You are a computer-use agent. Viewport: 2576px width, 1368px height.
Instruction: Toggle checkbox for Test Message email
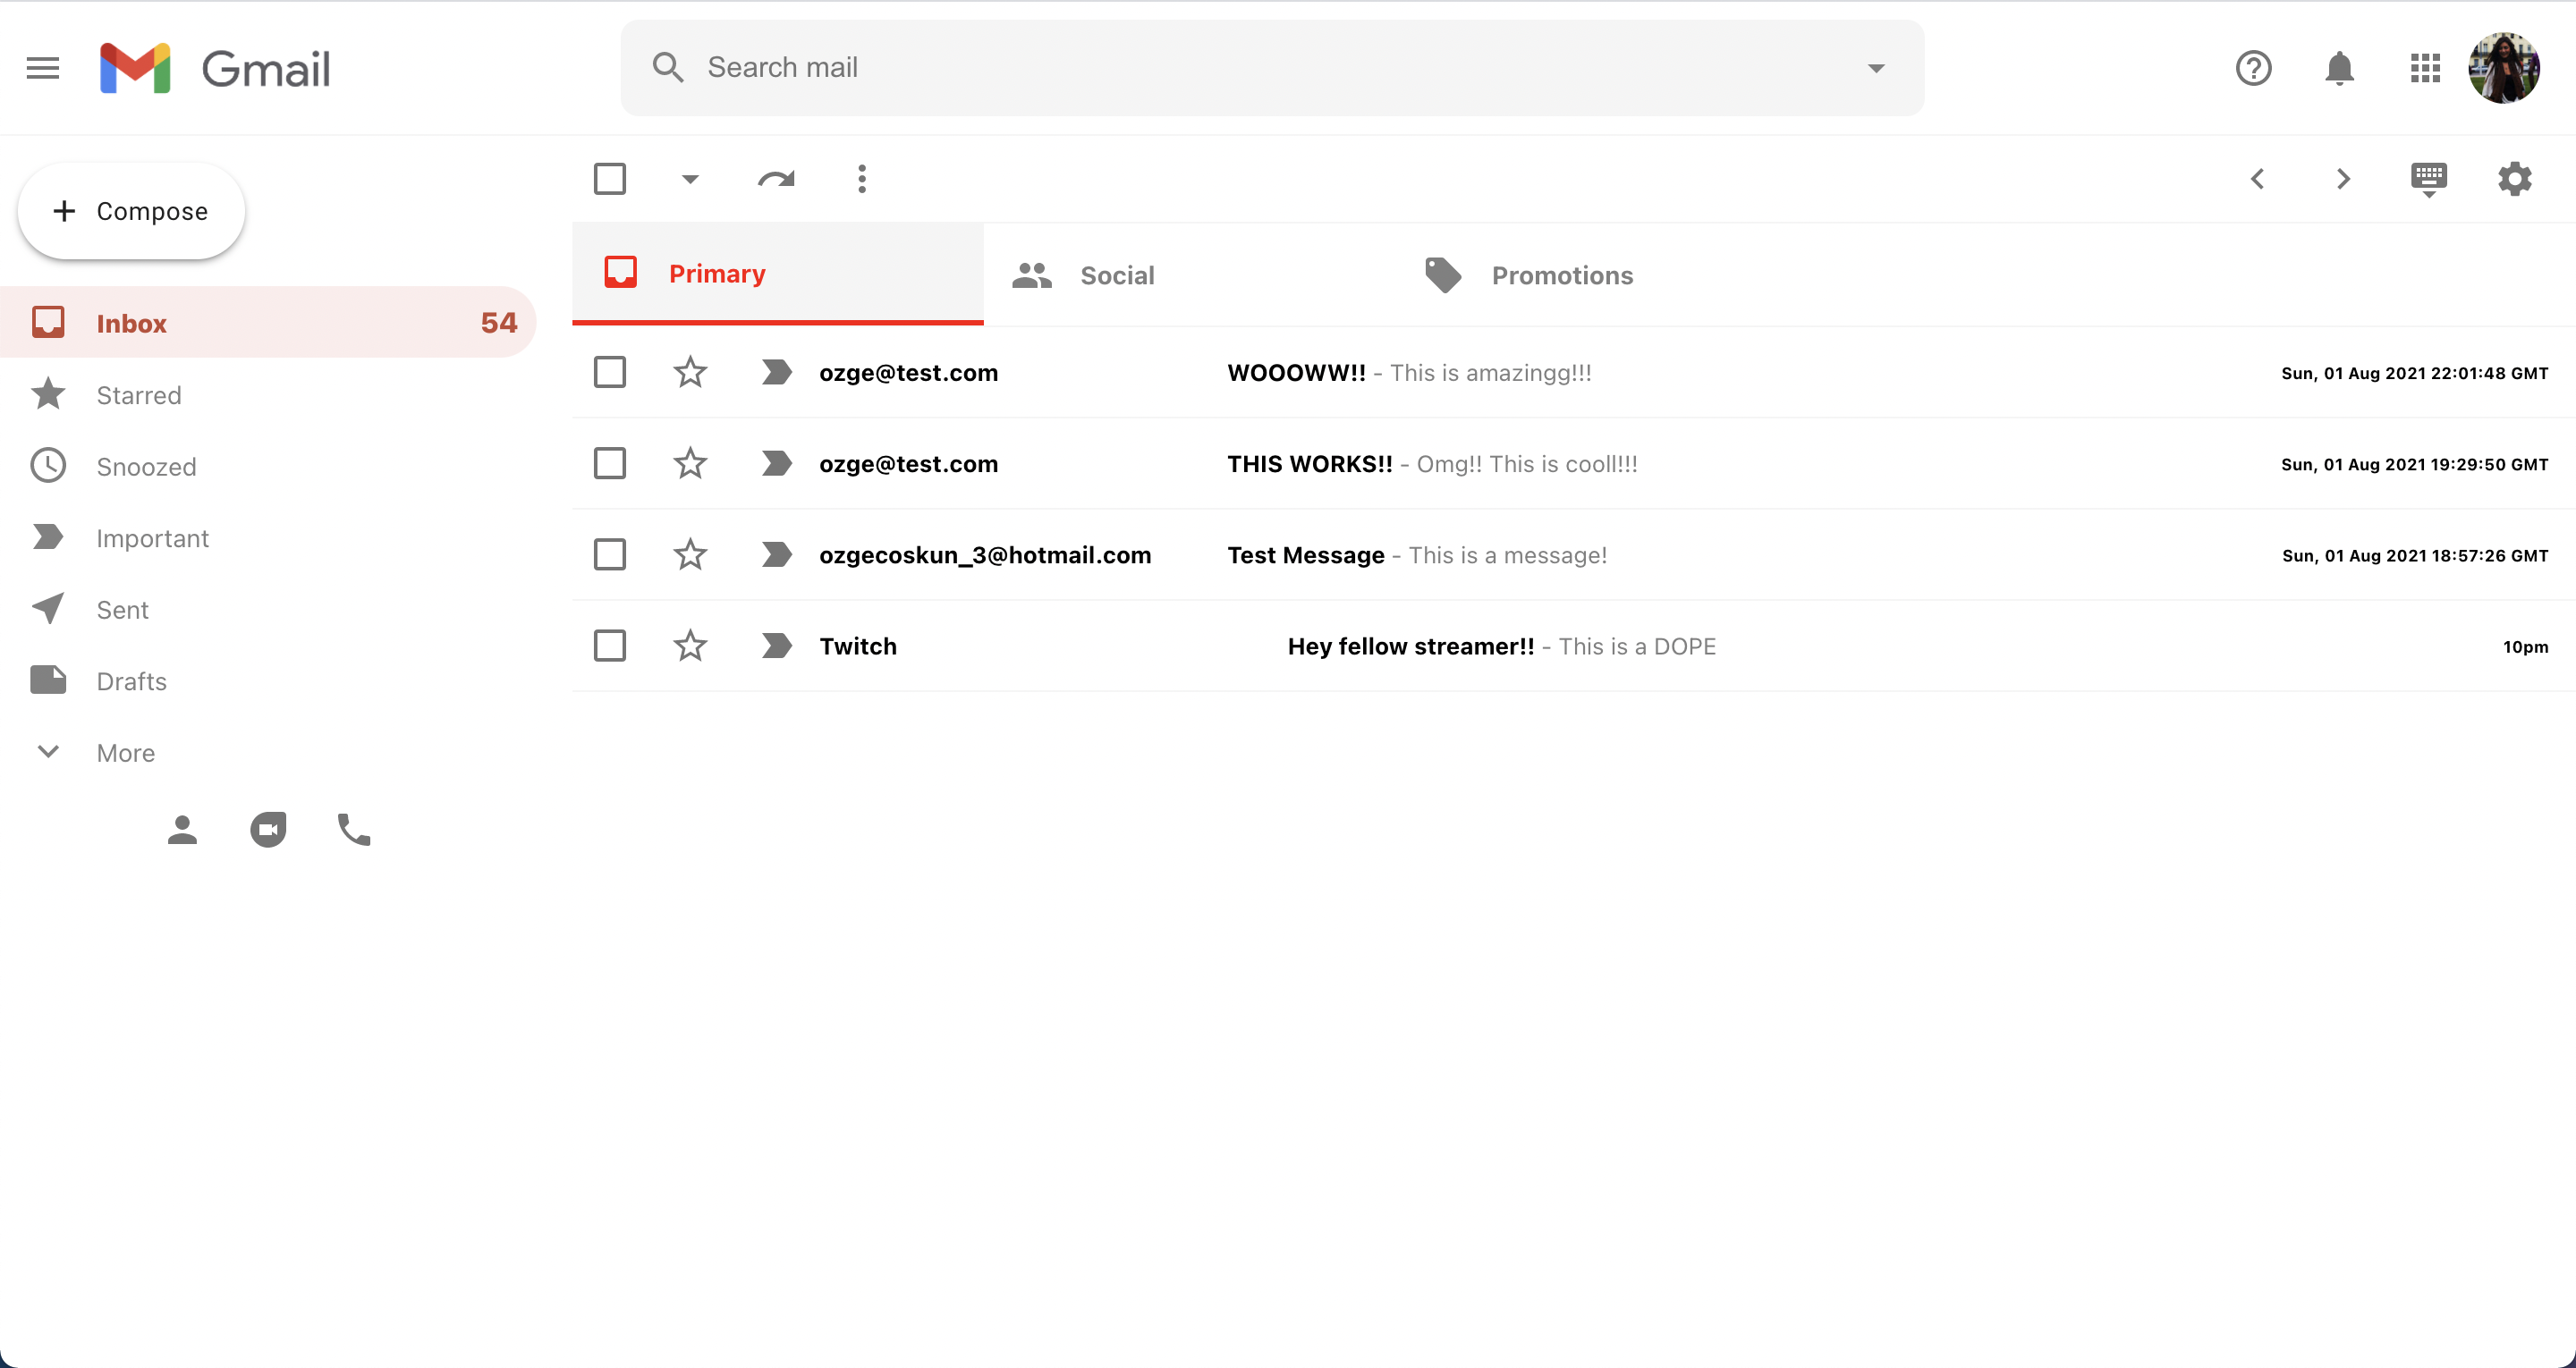coord(608,553)
